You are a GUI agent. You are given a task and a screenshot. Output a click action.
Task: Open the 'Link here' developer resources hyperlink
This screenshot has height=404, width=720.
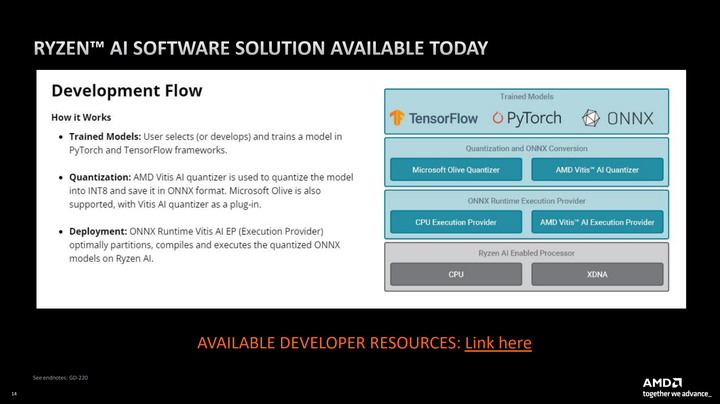[498, 343]
